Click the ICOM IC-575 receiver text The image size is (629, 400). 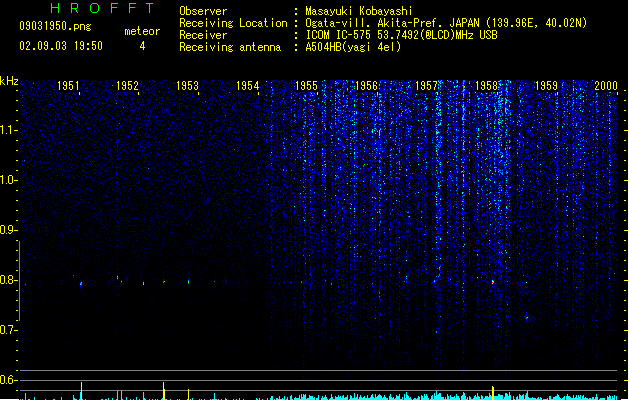pos(402,35)
